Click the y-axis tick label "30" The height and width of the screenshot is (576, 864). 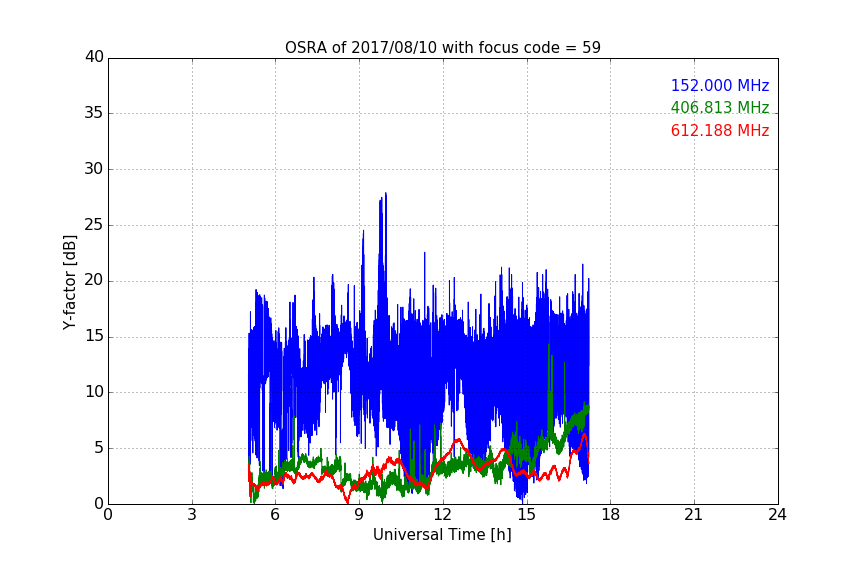coord(94,169)
